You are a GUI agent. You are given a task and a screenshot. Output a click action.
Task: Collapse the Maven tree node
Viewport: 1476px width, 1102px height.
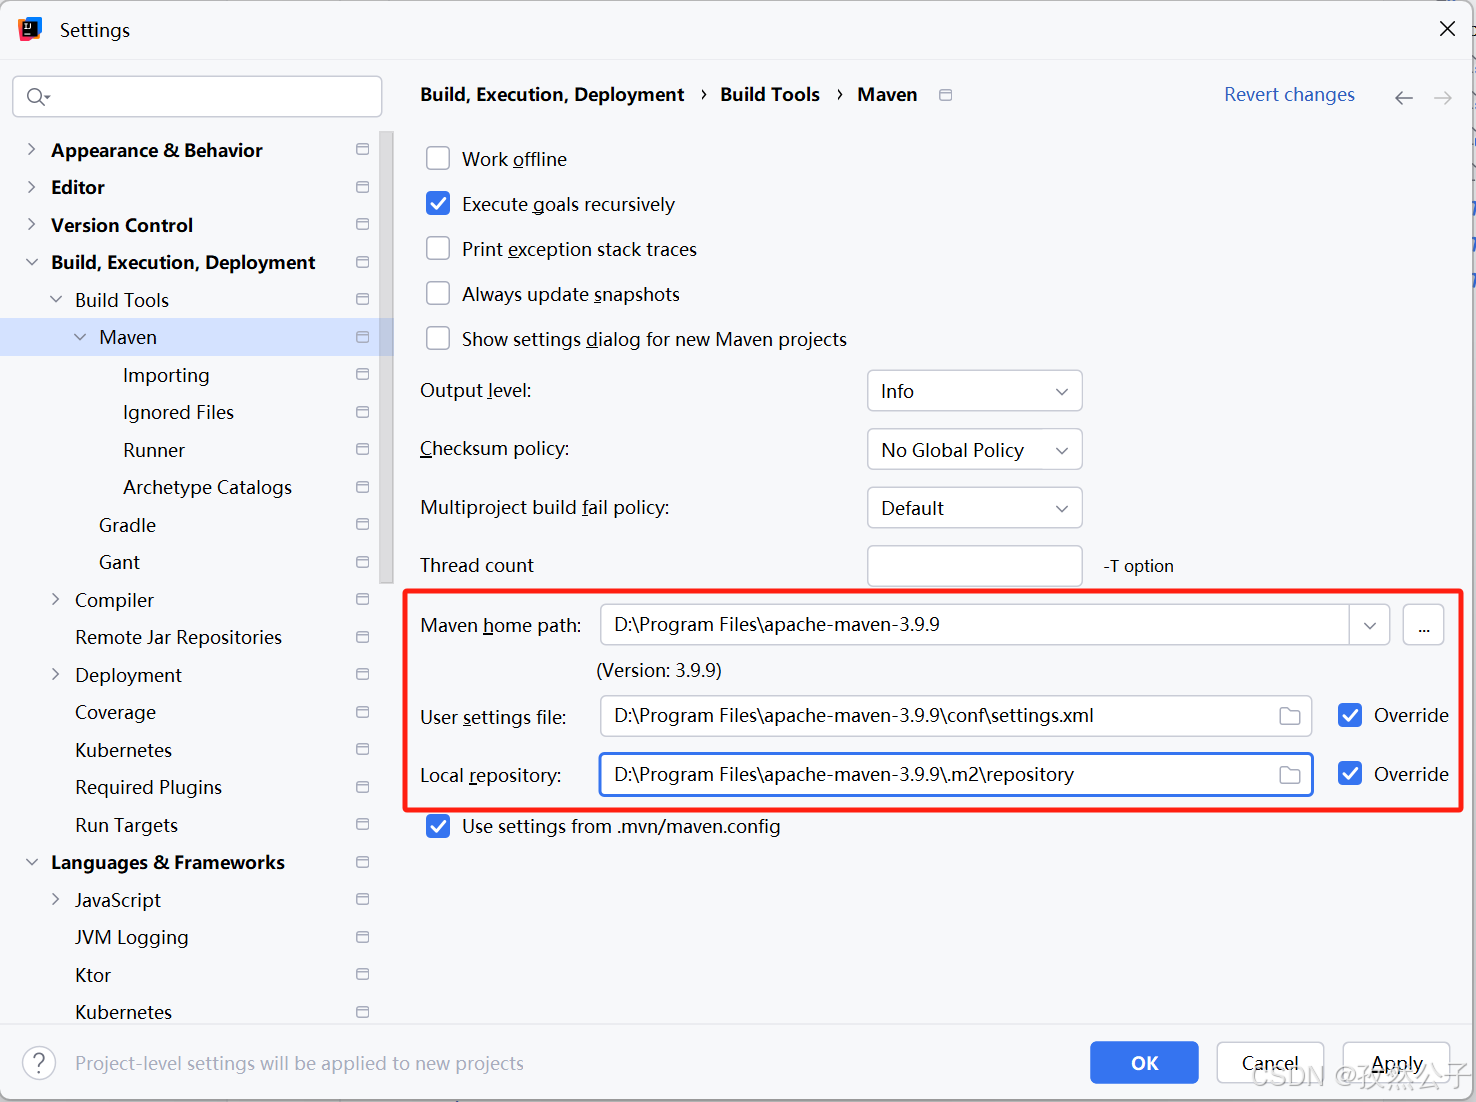point(80,337)
